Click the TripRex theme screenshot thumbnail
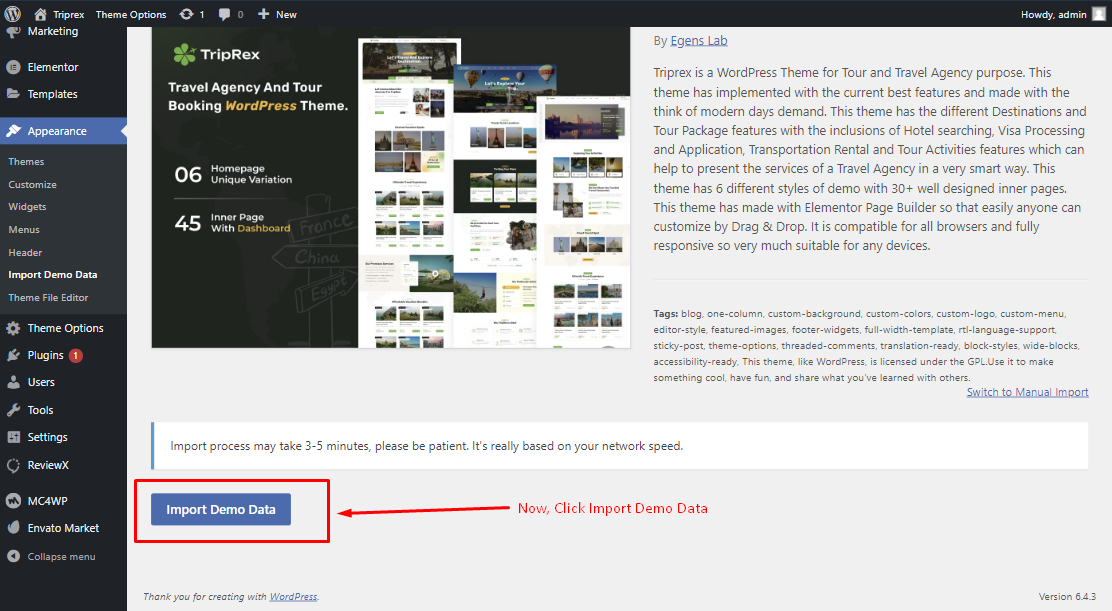This screenshot has width=1112, height=611. tap(391, 188)
